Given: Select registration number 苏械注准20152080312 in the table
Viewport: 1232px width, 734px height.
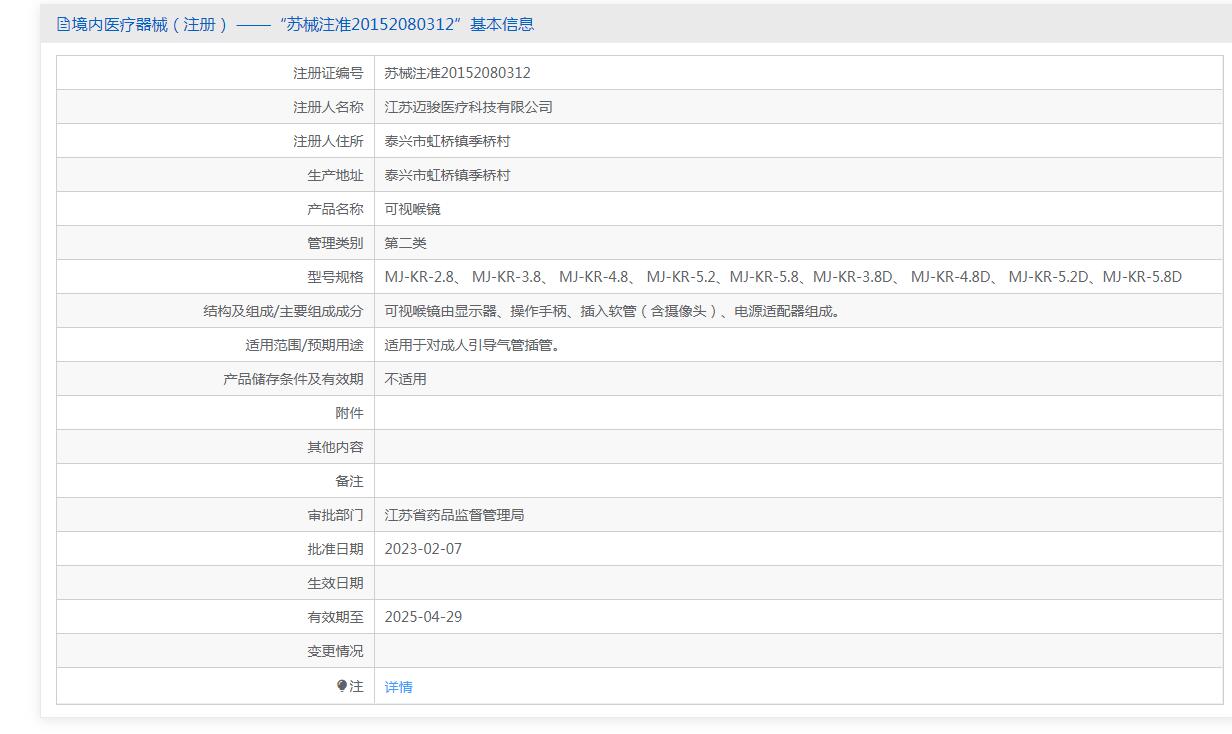Looking at the screenshot, I should [x=457, y=73].
